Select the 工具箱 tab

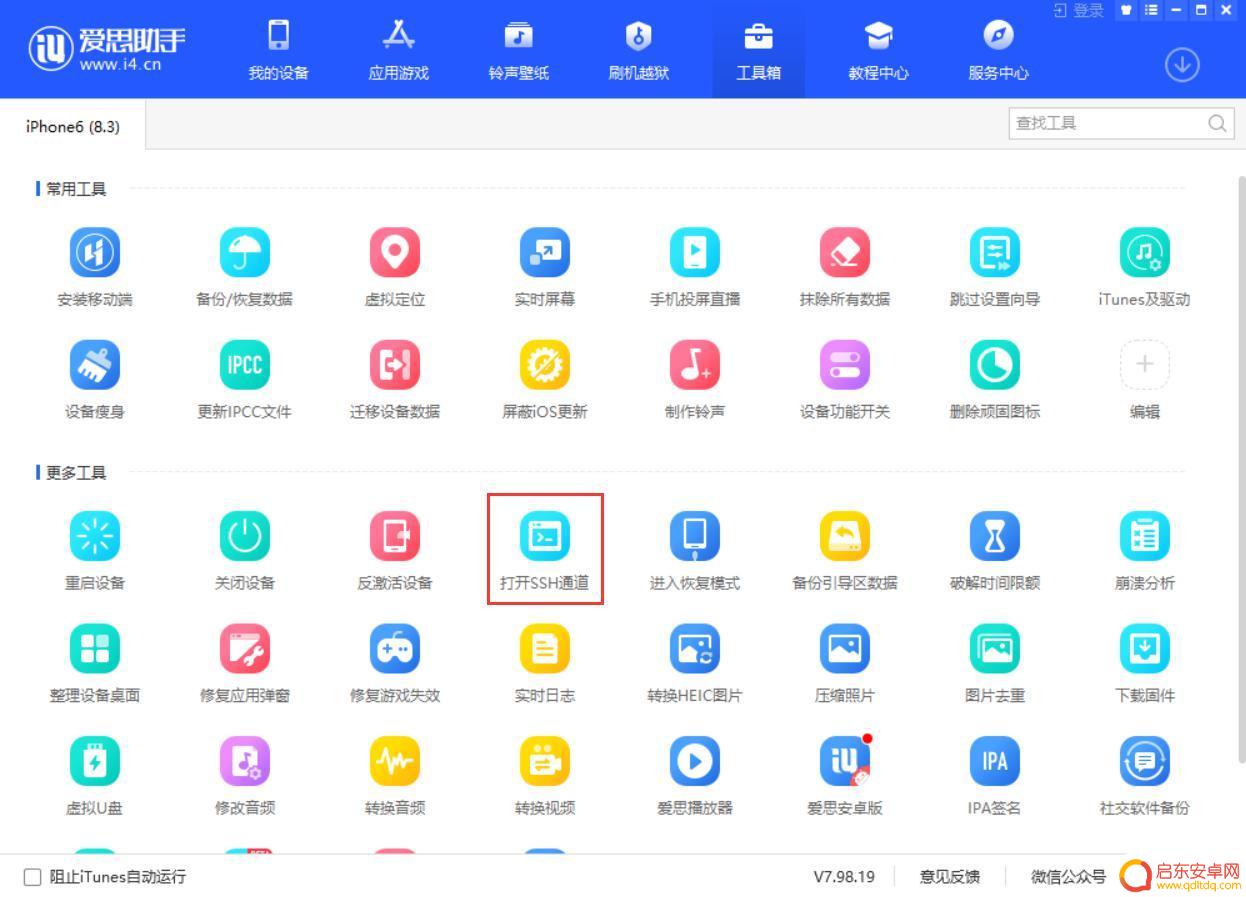(x=759, y=50)
